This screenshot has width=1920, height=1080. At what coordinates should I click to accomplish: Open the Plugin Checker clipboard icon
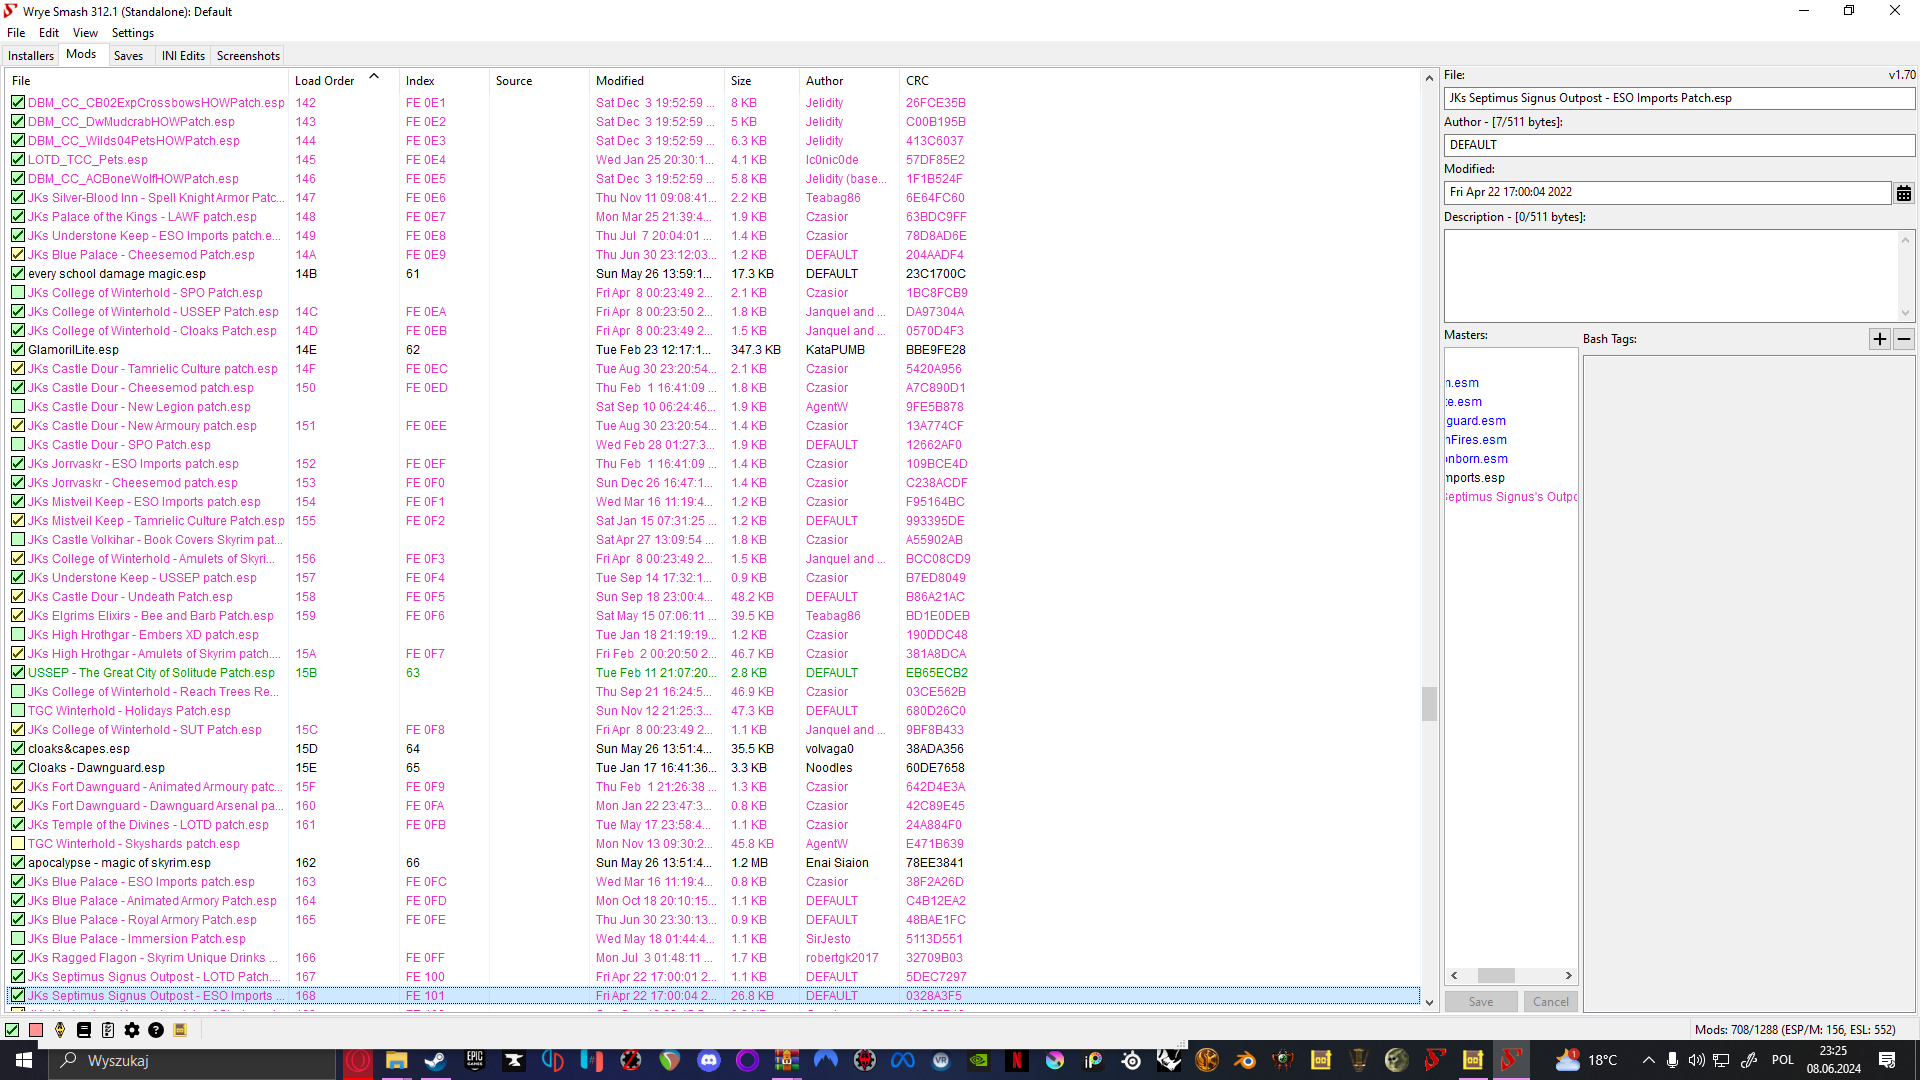[107, 1030]
